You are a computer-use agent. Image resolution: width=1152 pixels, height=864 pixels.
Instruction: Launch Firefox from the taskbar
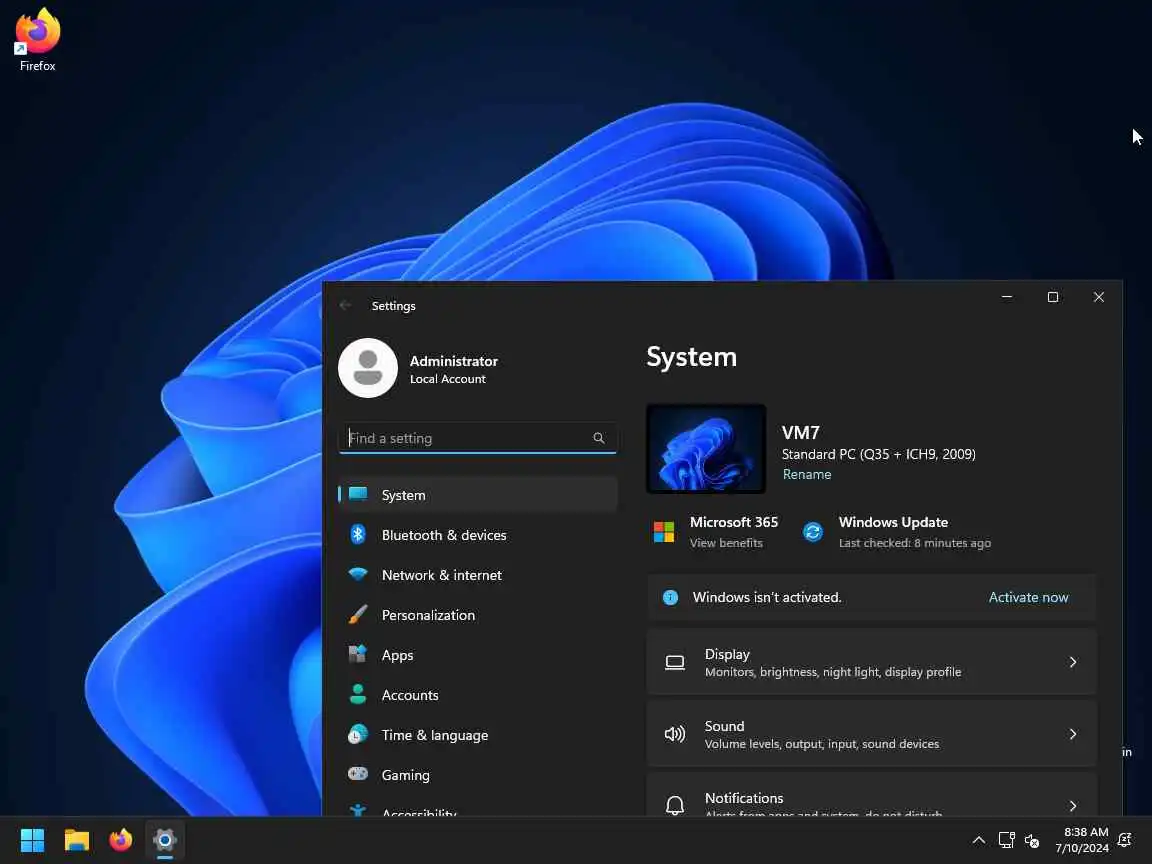(120, 840)
